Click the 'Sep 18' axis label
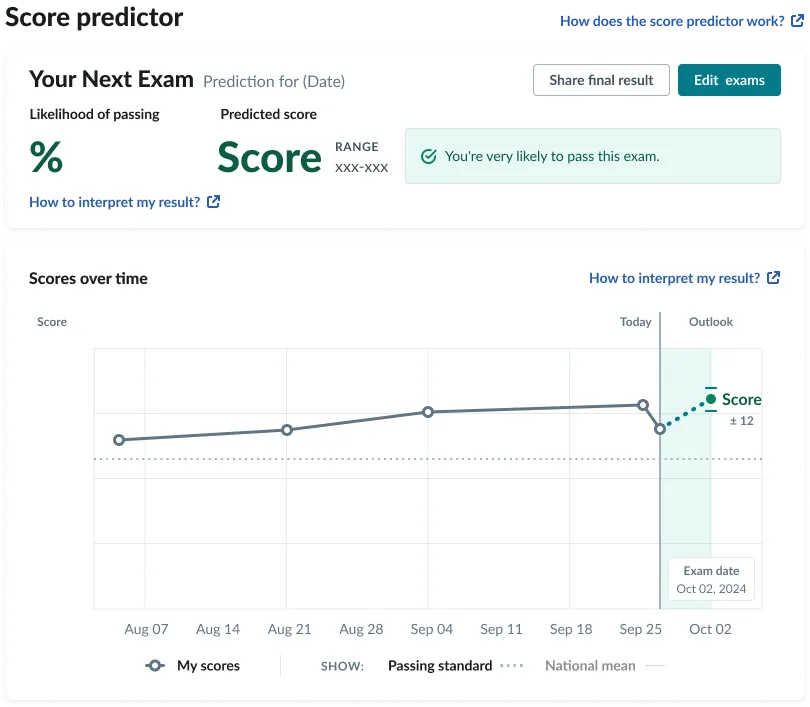The width and height of the screenshot is (810, 707). coord(571,629)
